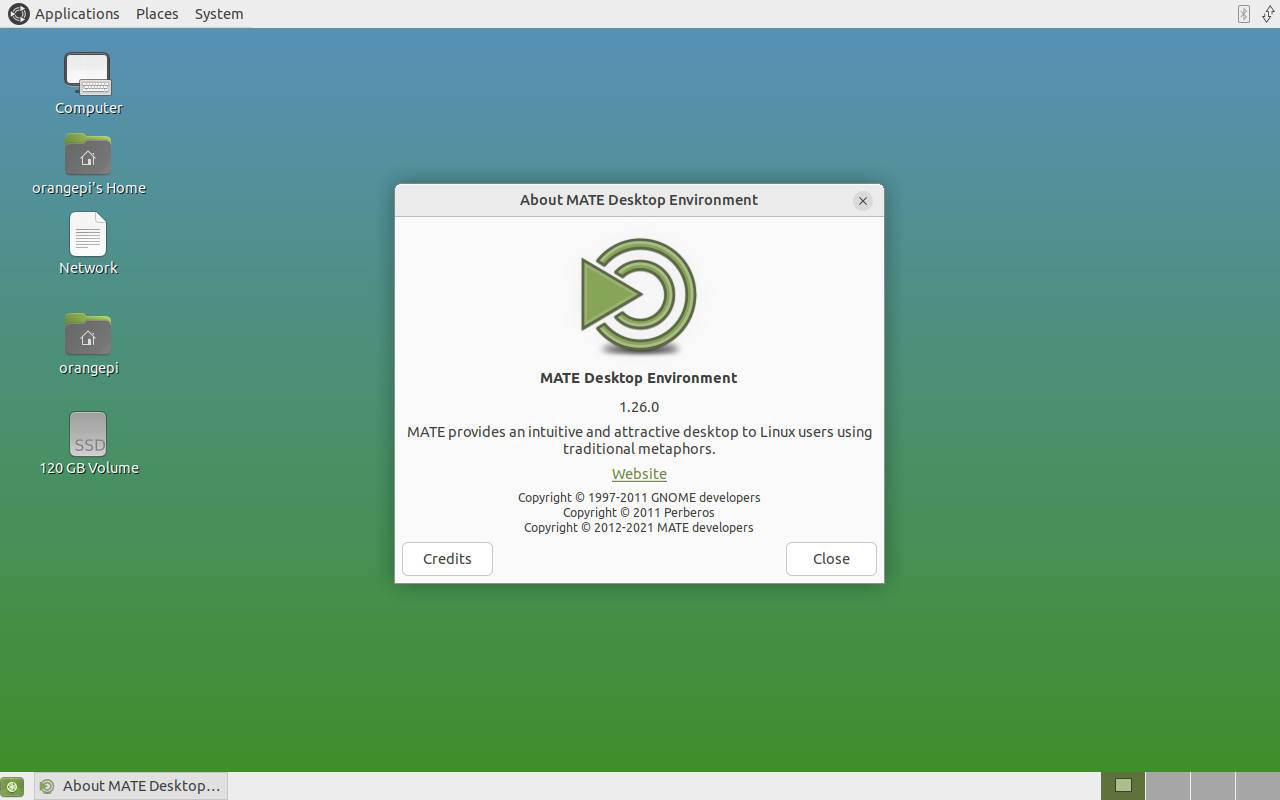Click the Bluetooth tray icon

click(1244, 14)
